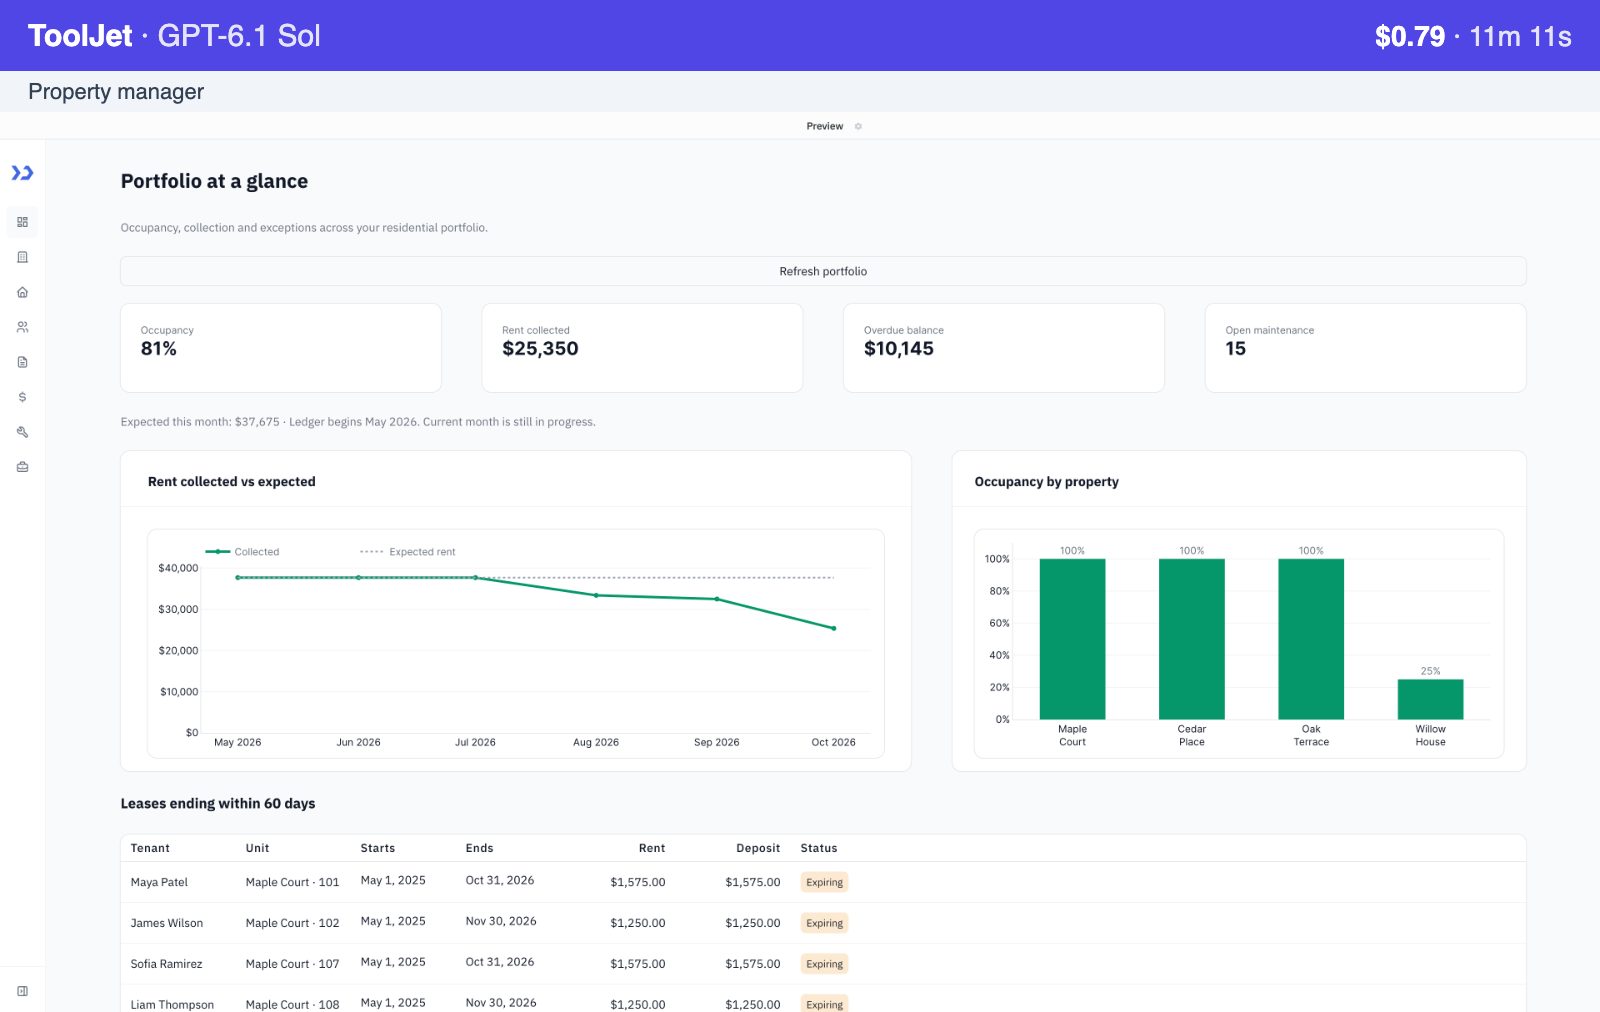Click the Refresh portfolio button

[823, 271]
